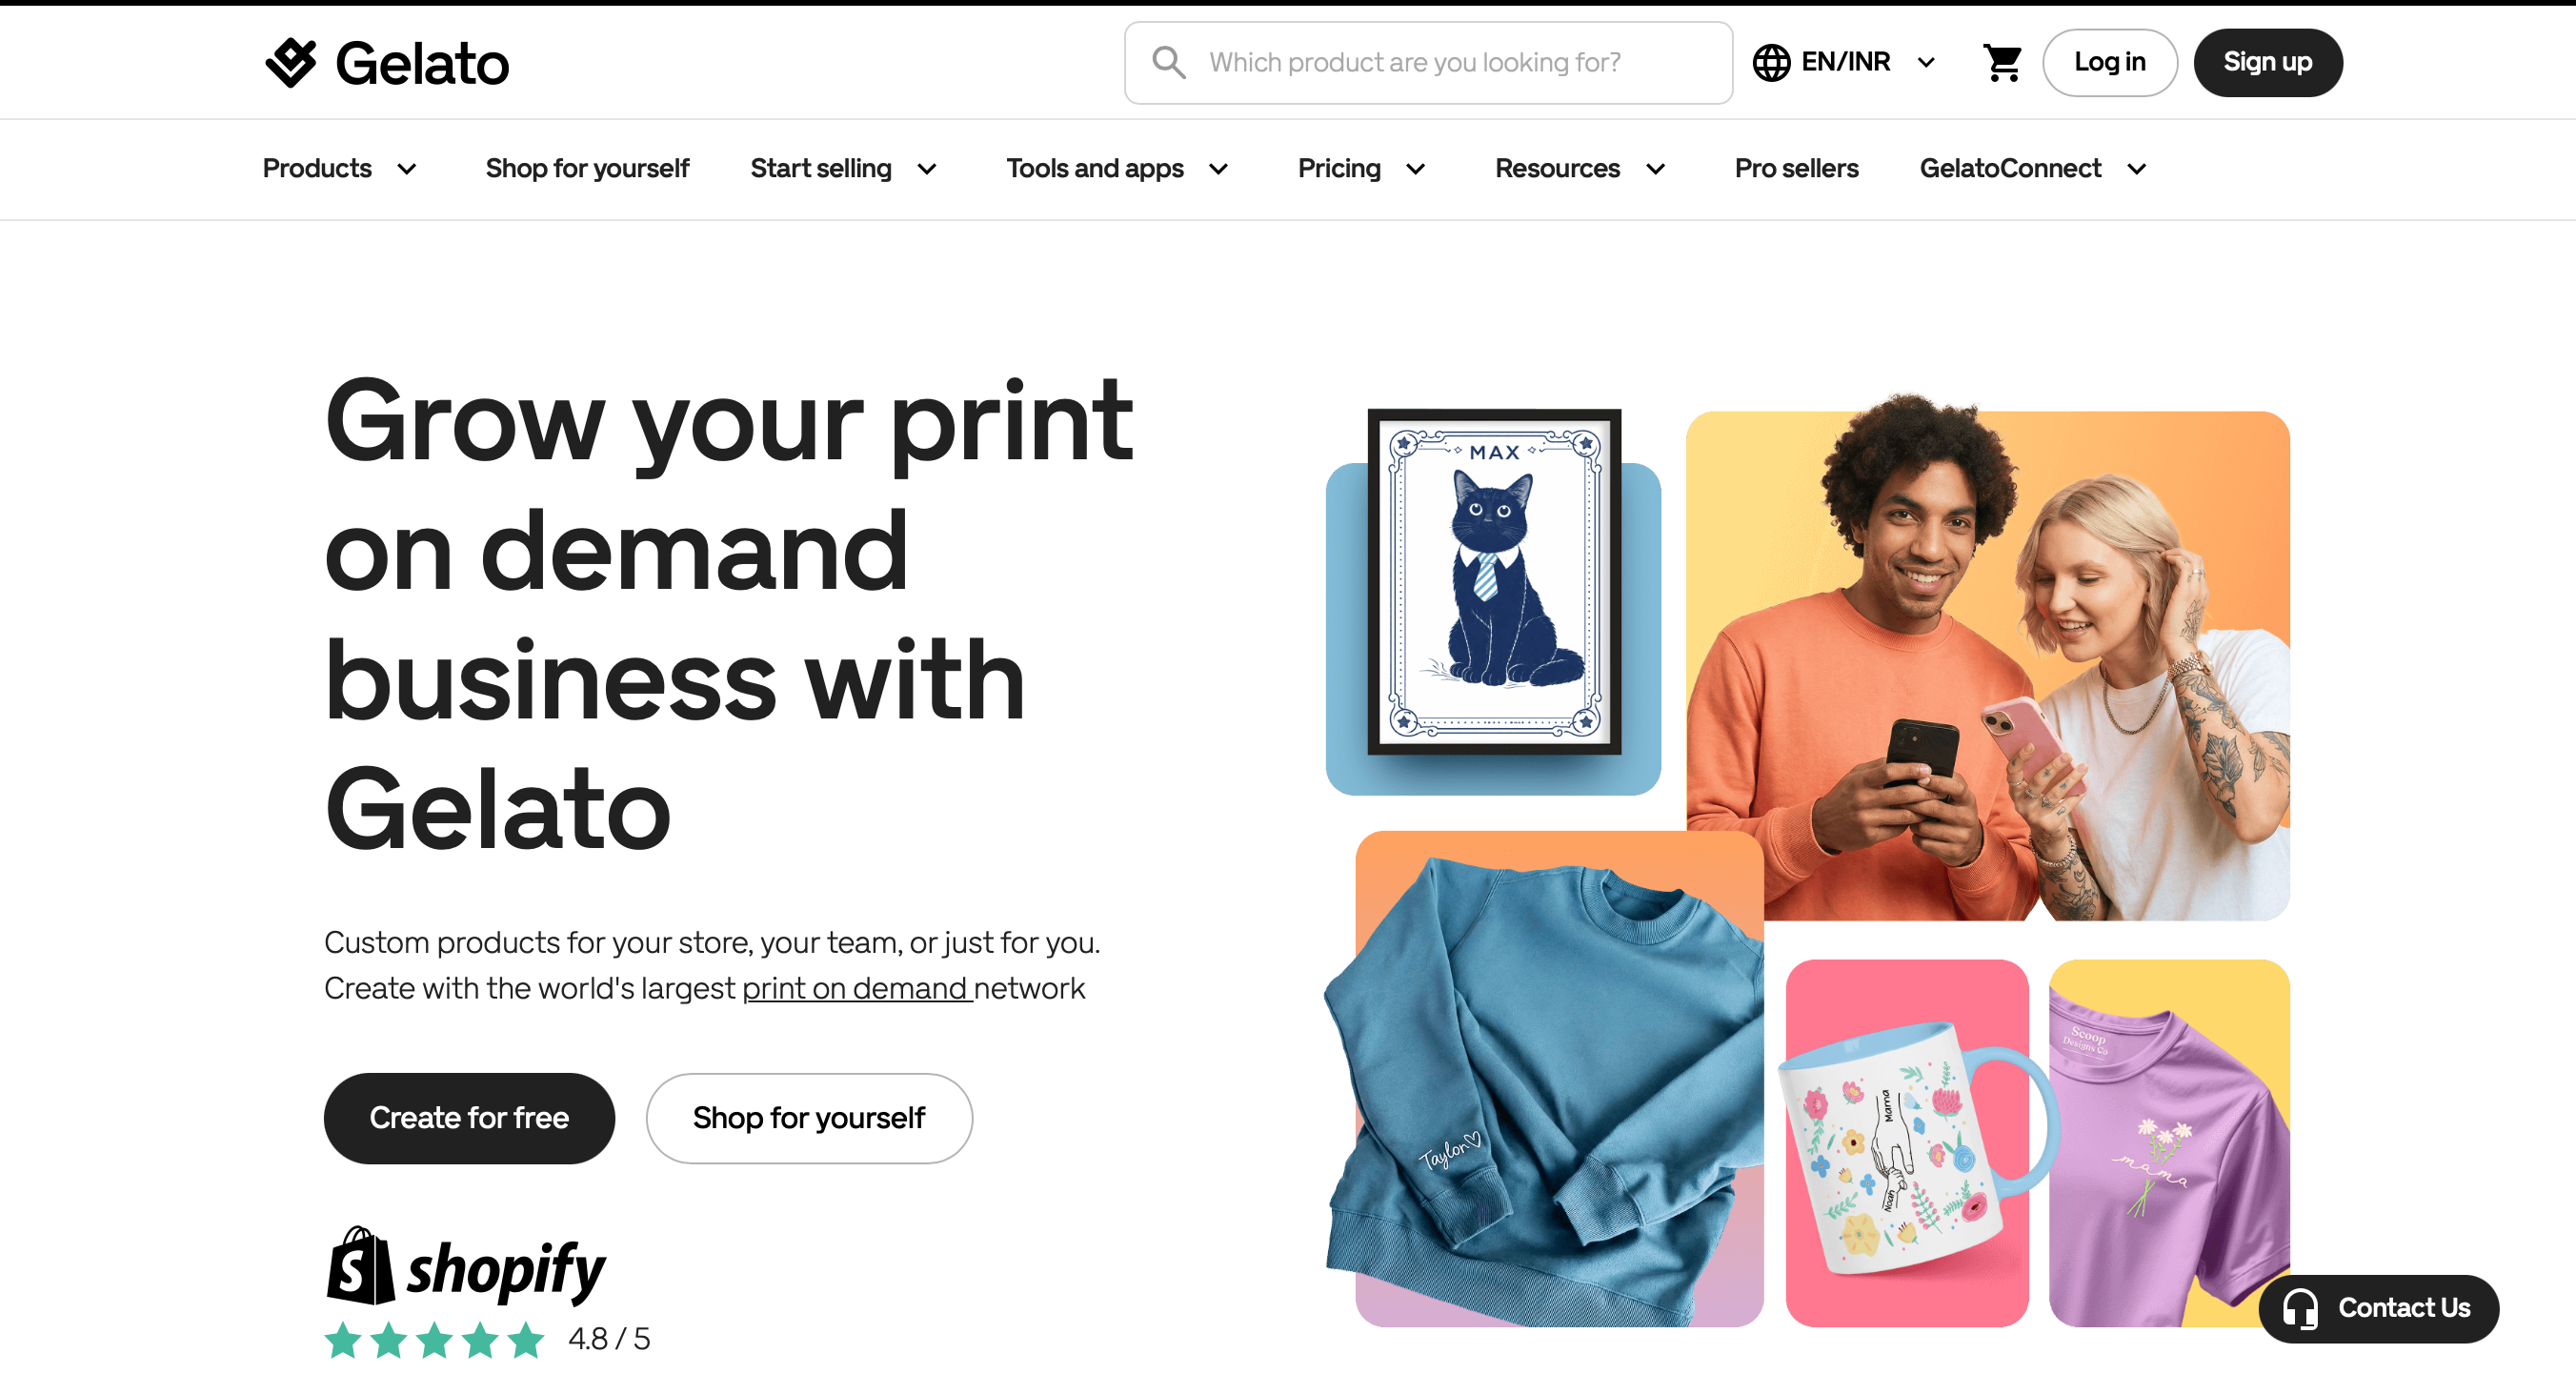Open the Start selling dropdown
The width and height of the screenshot is (2576, 1374).
[x=844, y=168]
